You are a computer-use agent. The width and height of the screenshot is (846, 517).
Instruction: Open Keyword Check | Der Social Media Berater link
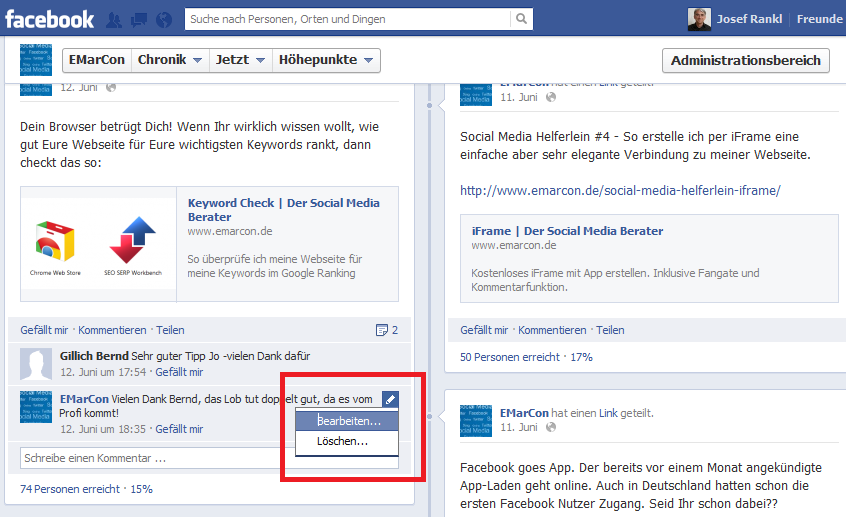pos(284,210)
